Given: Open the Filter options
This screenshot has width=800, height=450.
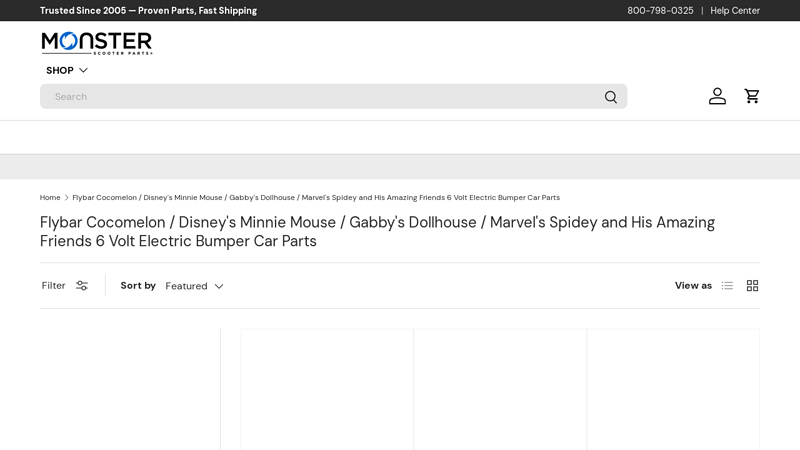Looking at the screenshot, I should pos(65,286).
